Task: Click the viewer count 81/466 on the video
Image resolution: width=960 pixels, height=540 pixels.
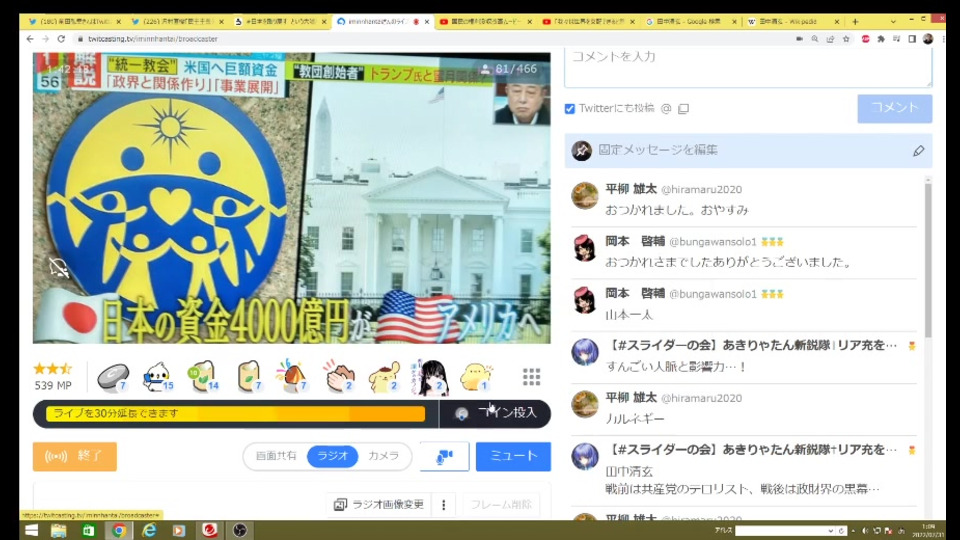Action: click(509, 69)
